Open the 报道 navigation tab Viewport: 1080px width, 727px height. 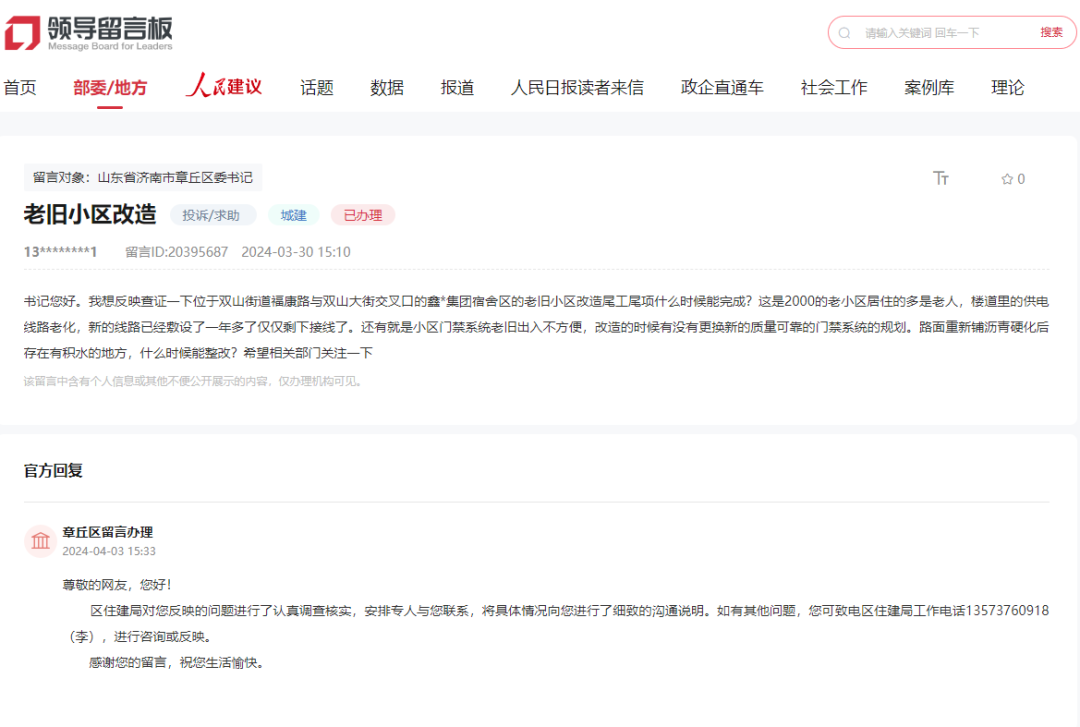pos(457,88)
